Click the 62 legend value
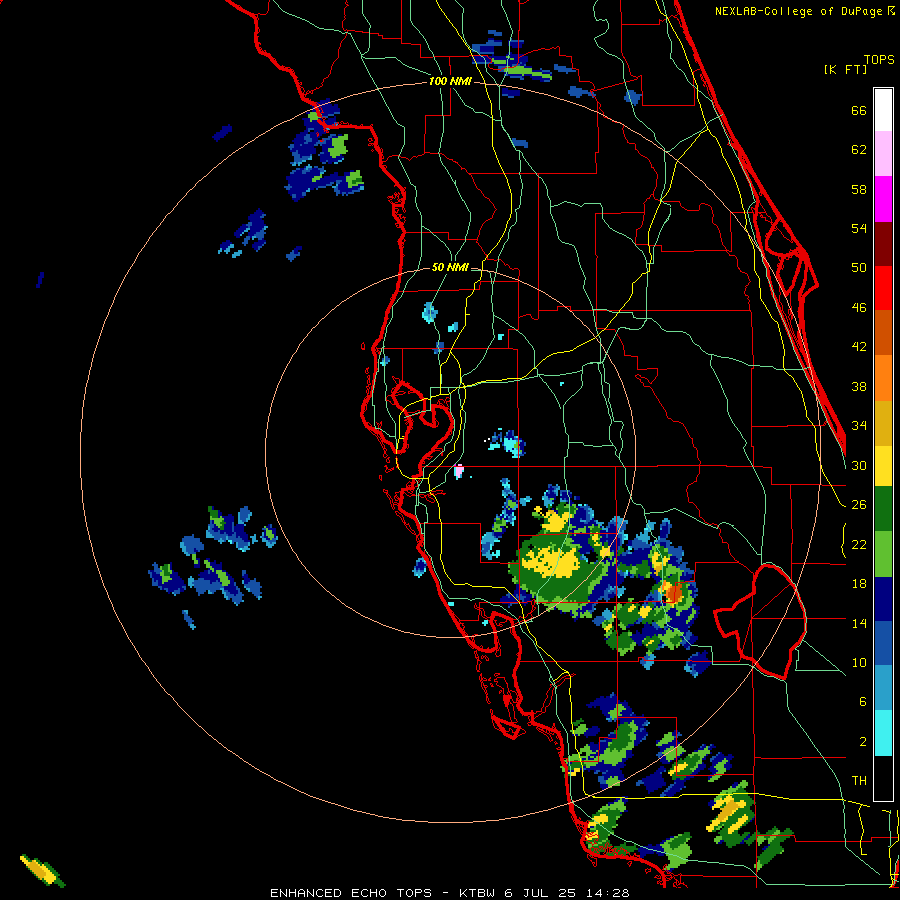This screenshot has height=900, width=900. coord(859,150)
